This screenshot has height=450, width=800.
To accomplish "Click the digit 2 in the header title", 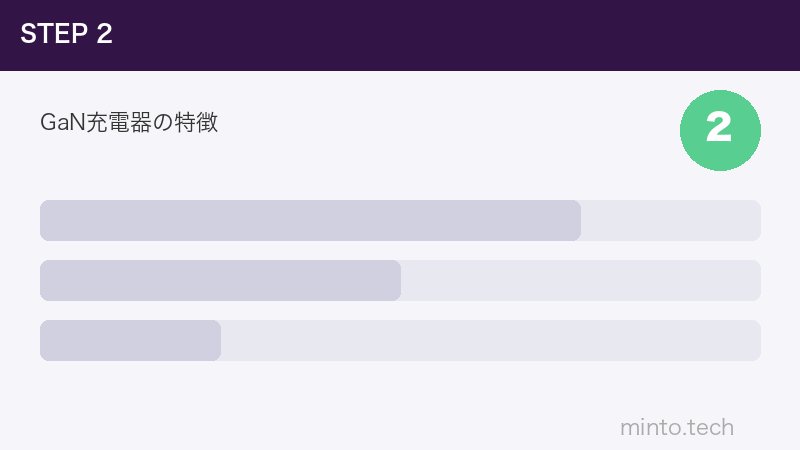I will pyautogui.click(x=104, y=34).
